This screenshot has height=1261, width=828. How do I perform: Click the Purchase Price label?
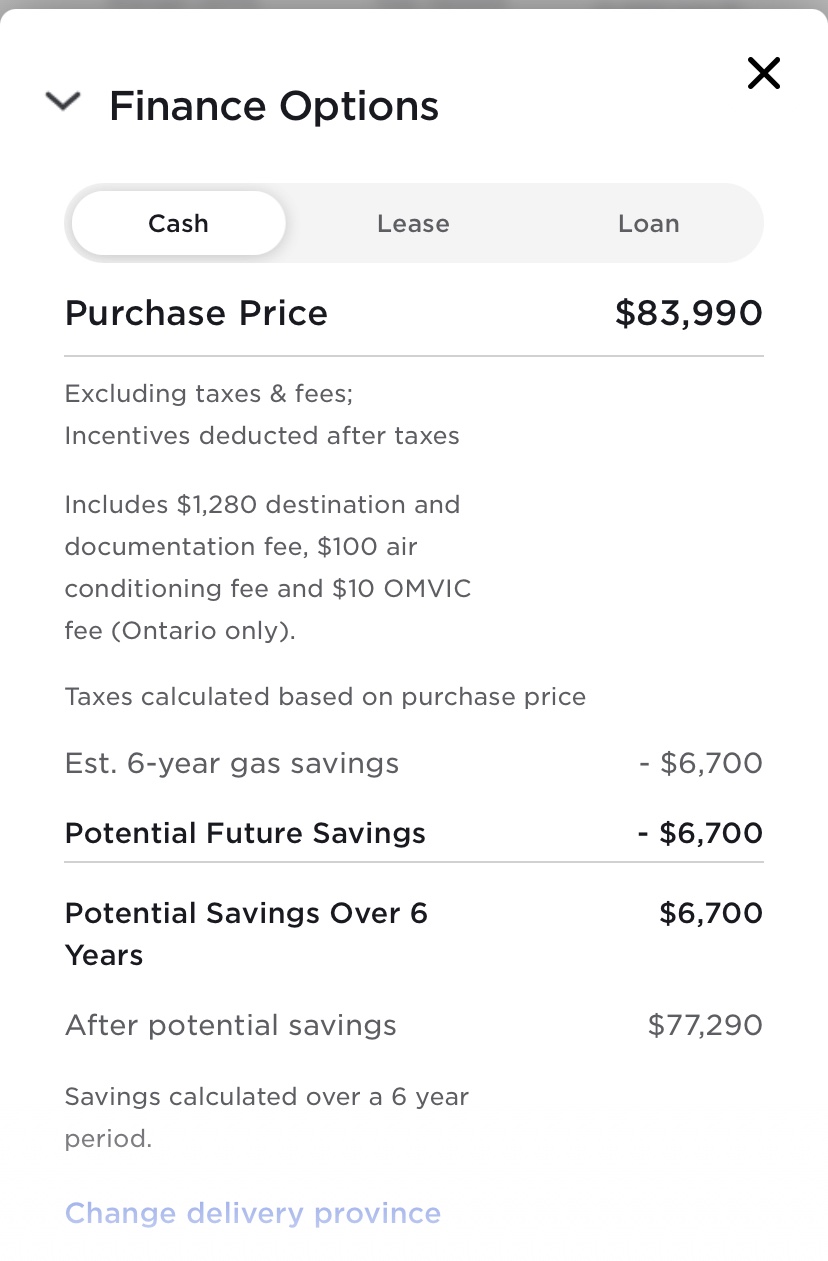pos(196,314)
